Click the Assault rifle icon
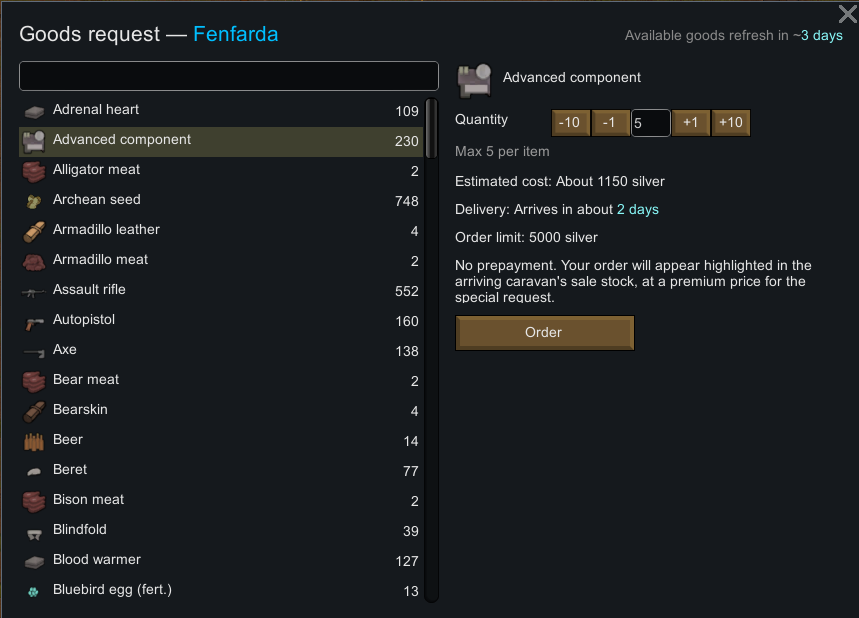The width and height of the screenshot is (859, 618). click(34, 293)
